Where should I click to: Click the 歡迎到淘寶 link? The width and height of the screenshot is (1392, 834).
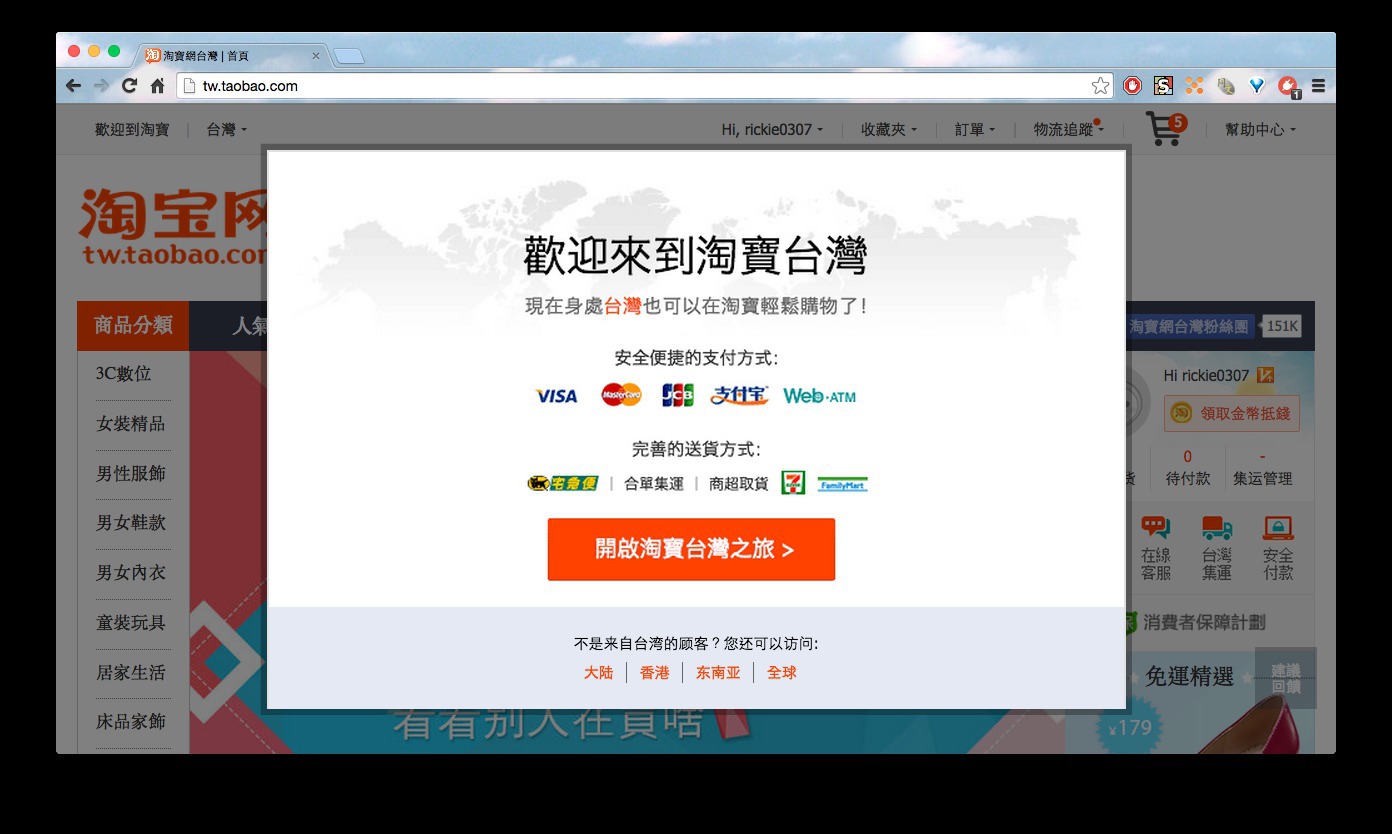(x=132, y=130)
